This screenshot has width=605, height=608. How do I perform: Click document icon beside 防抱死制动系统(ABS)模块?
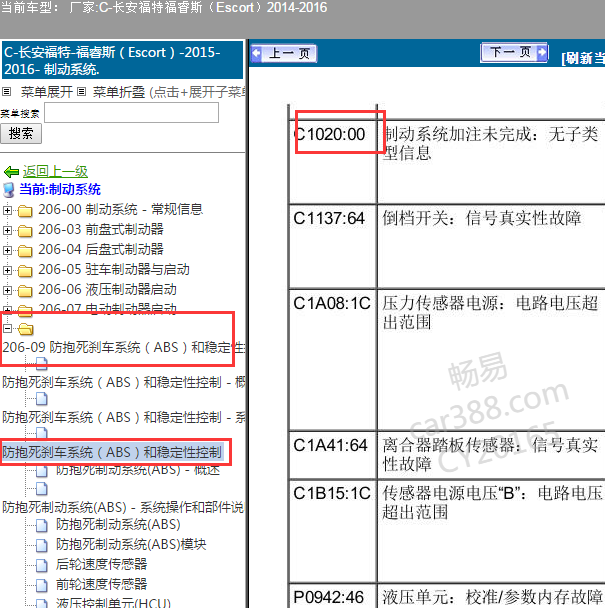point(42,546)
